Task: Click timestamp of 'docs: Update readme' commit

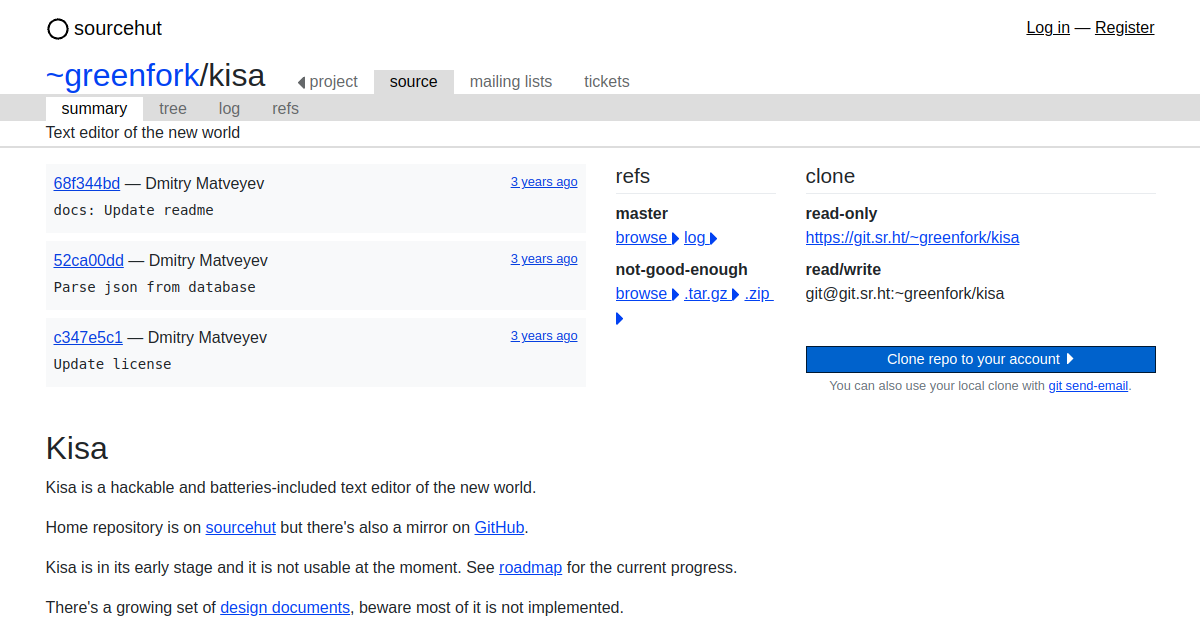Action: (544, 182)
